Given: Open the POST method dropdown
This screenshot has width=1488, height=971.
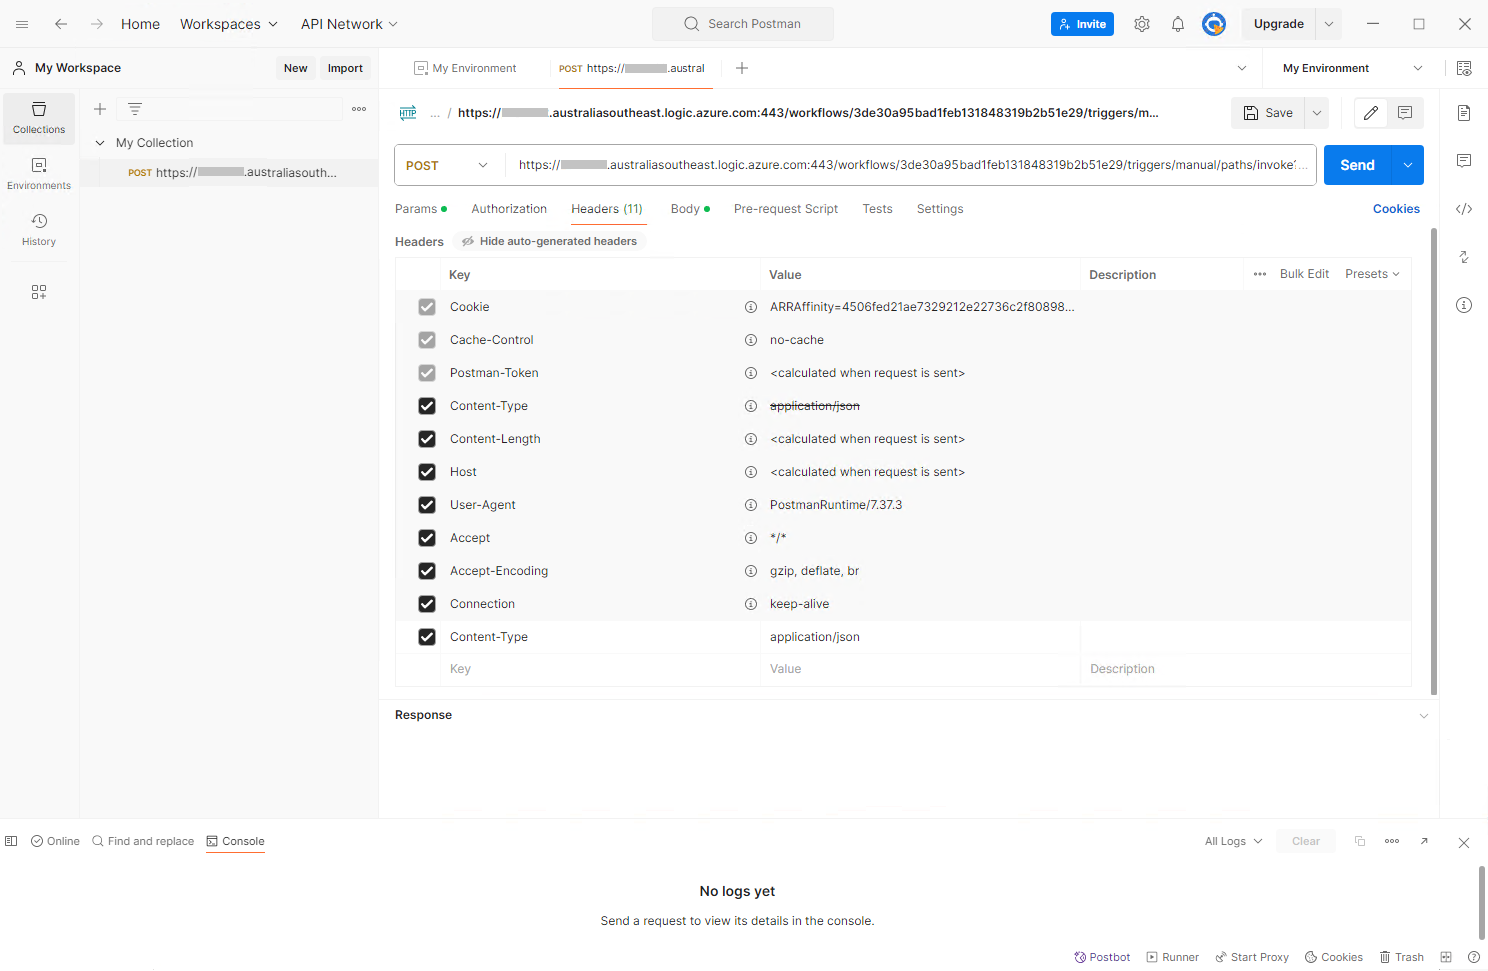Looking at the screenshot, I should [x=448, y=165].
